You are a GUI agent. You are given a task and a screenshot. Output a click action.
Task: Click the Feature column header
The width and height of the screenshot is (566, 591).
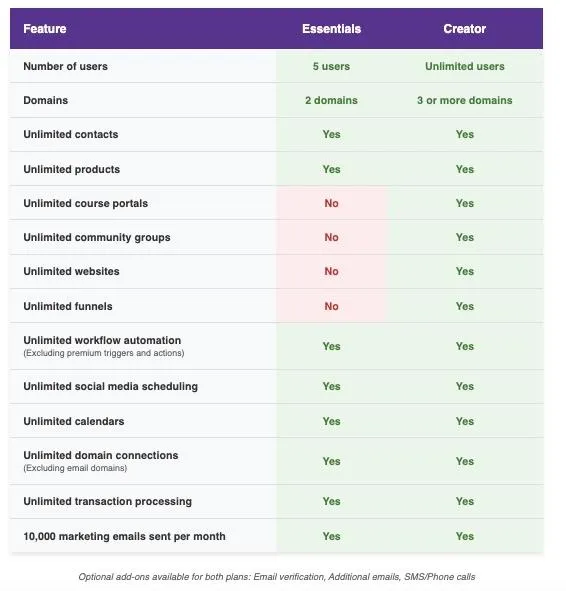coord(44,29)
